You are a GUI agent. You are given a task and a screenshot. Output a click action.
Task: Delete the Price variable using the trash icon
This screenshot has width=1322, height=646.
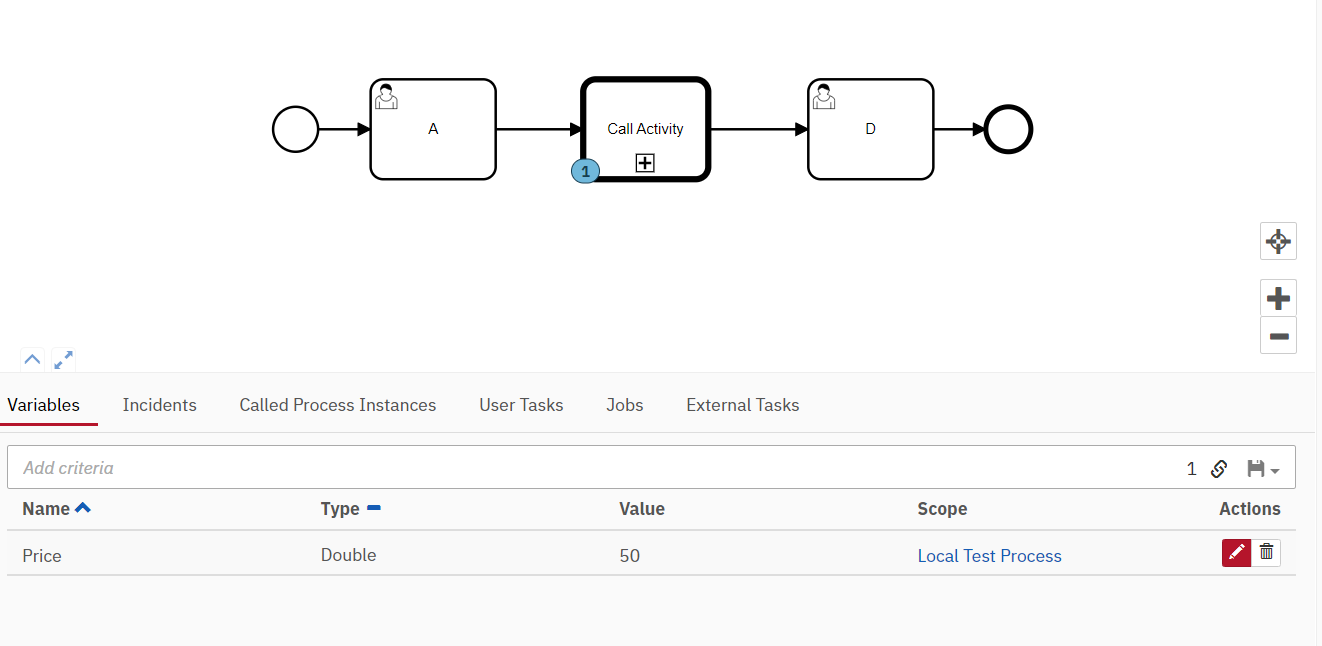coord(1266,552)
